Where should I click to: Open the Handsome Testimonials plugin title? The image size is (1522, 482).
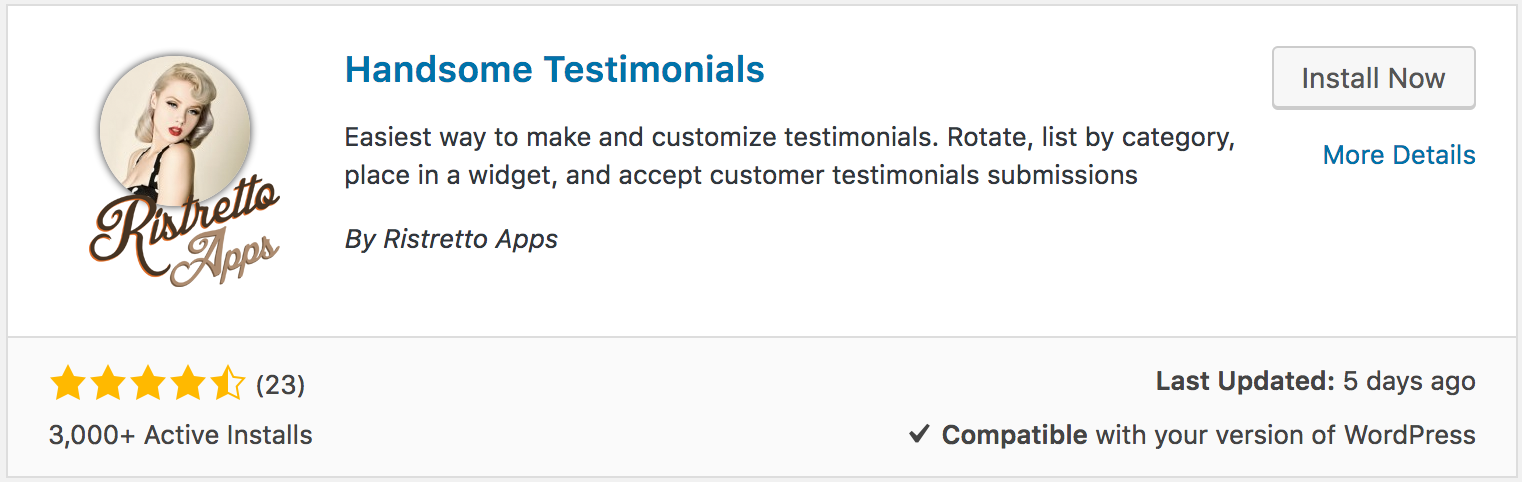tap(555, 69)
